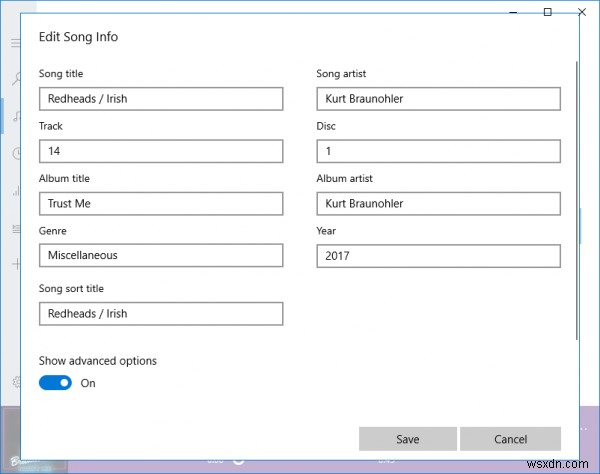Click the "Disc" label
Image resolution: width=600 pixels, height=474 pixels.
[x=326, y=126]
